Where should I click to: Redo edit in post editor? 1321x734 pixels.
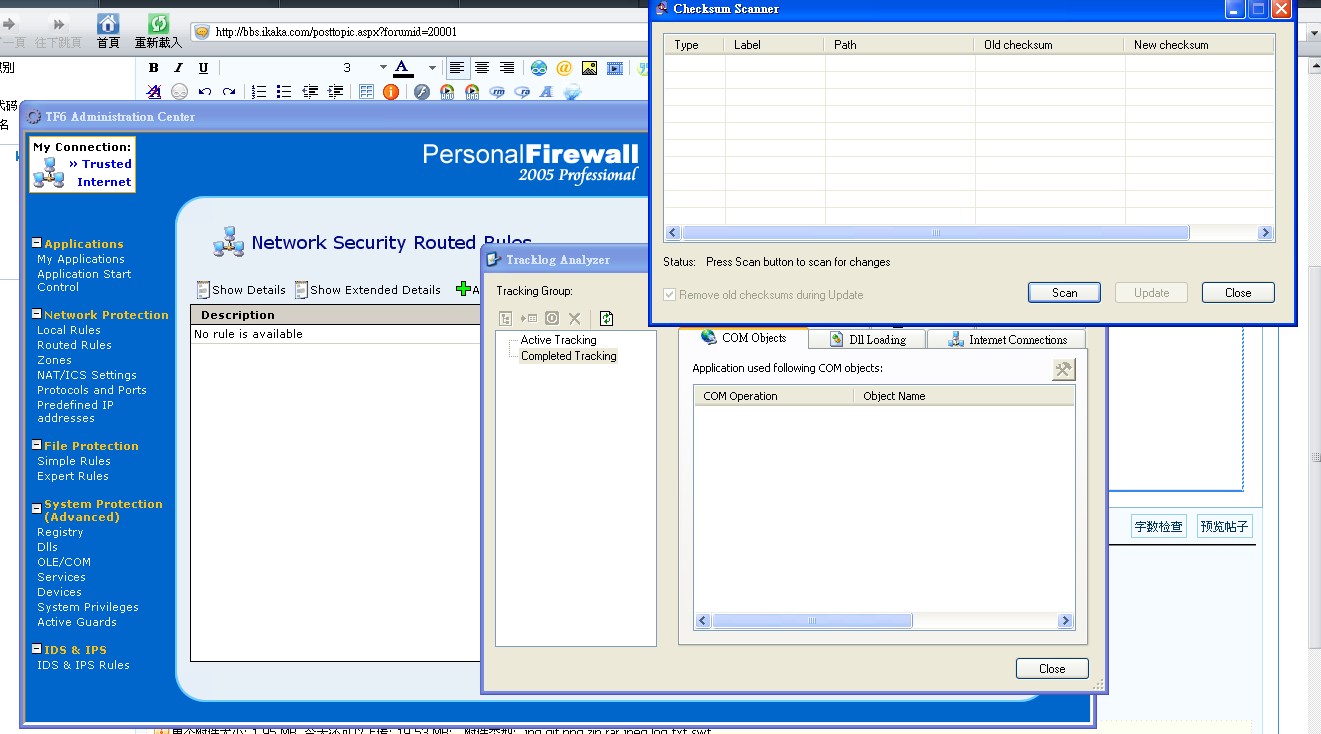pyautogui.click(x=229, y=92)
